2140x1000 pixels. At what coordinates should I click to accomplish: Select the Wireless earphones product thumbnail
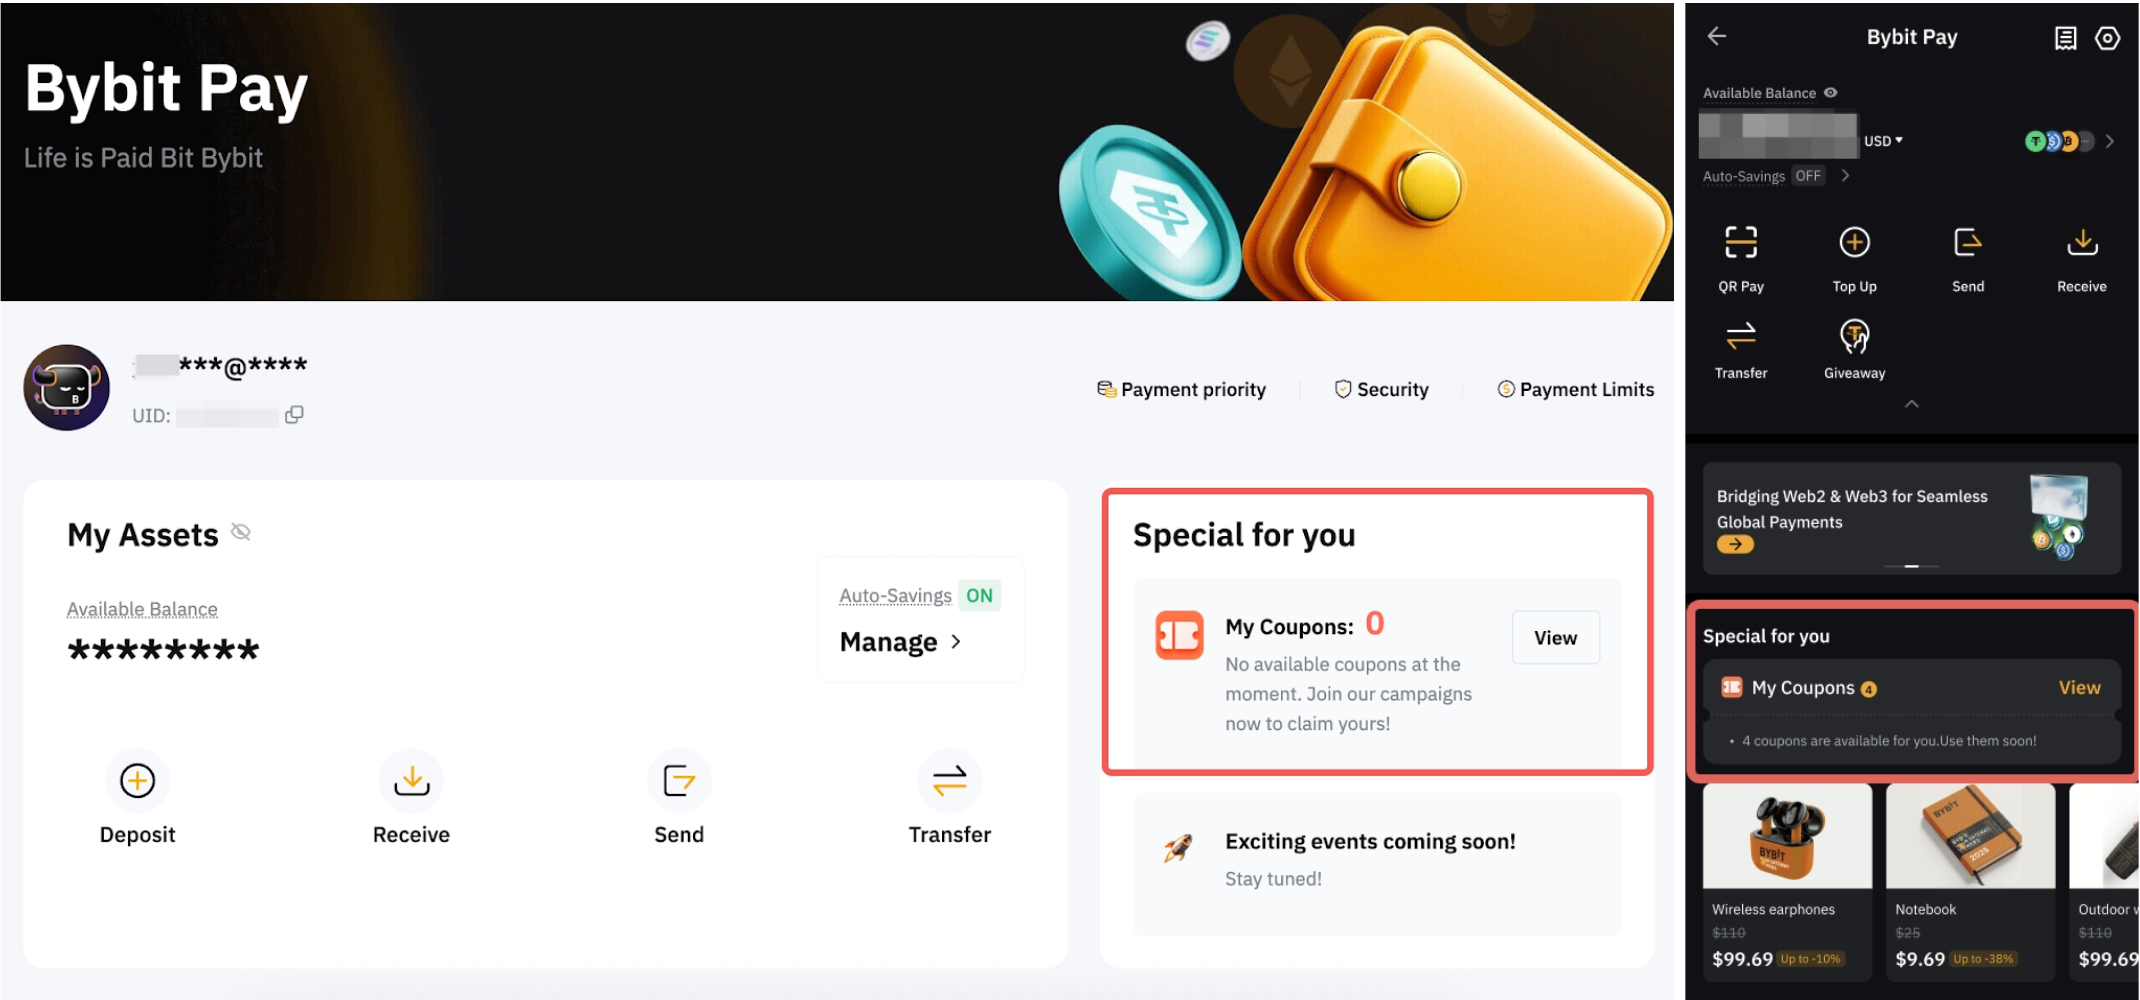(1787, 837)
